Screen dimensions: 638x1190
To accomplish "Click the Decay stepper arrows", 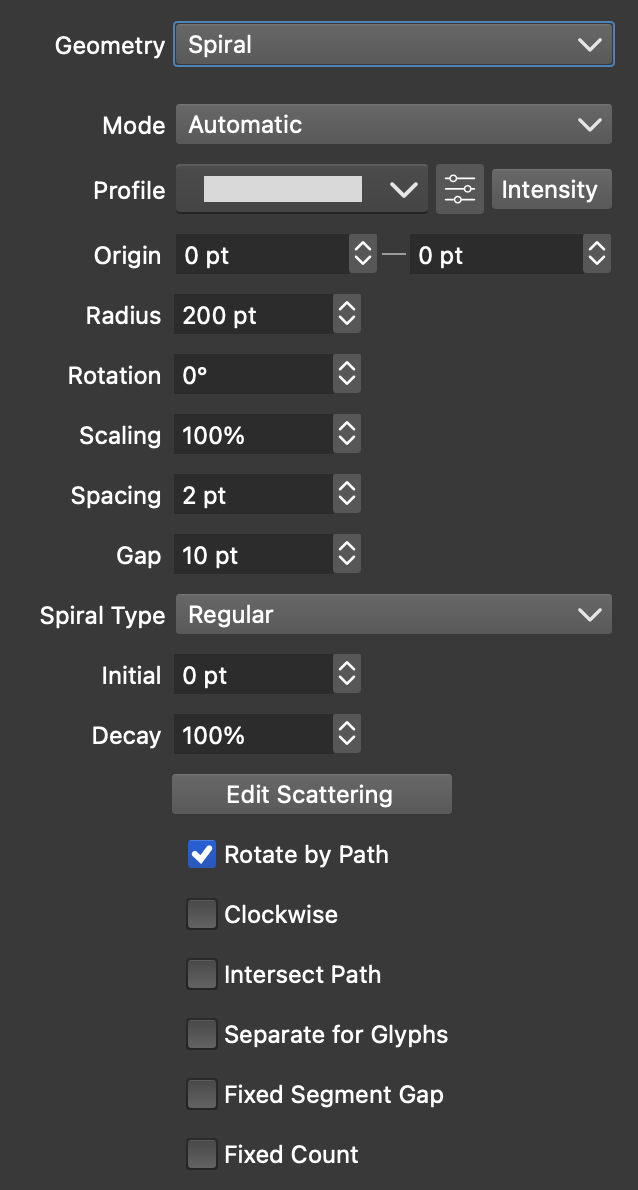I will (347, 735).
